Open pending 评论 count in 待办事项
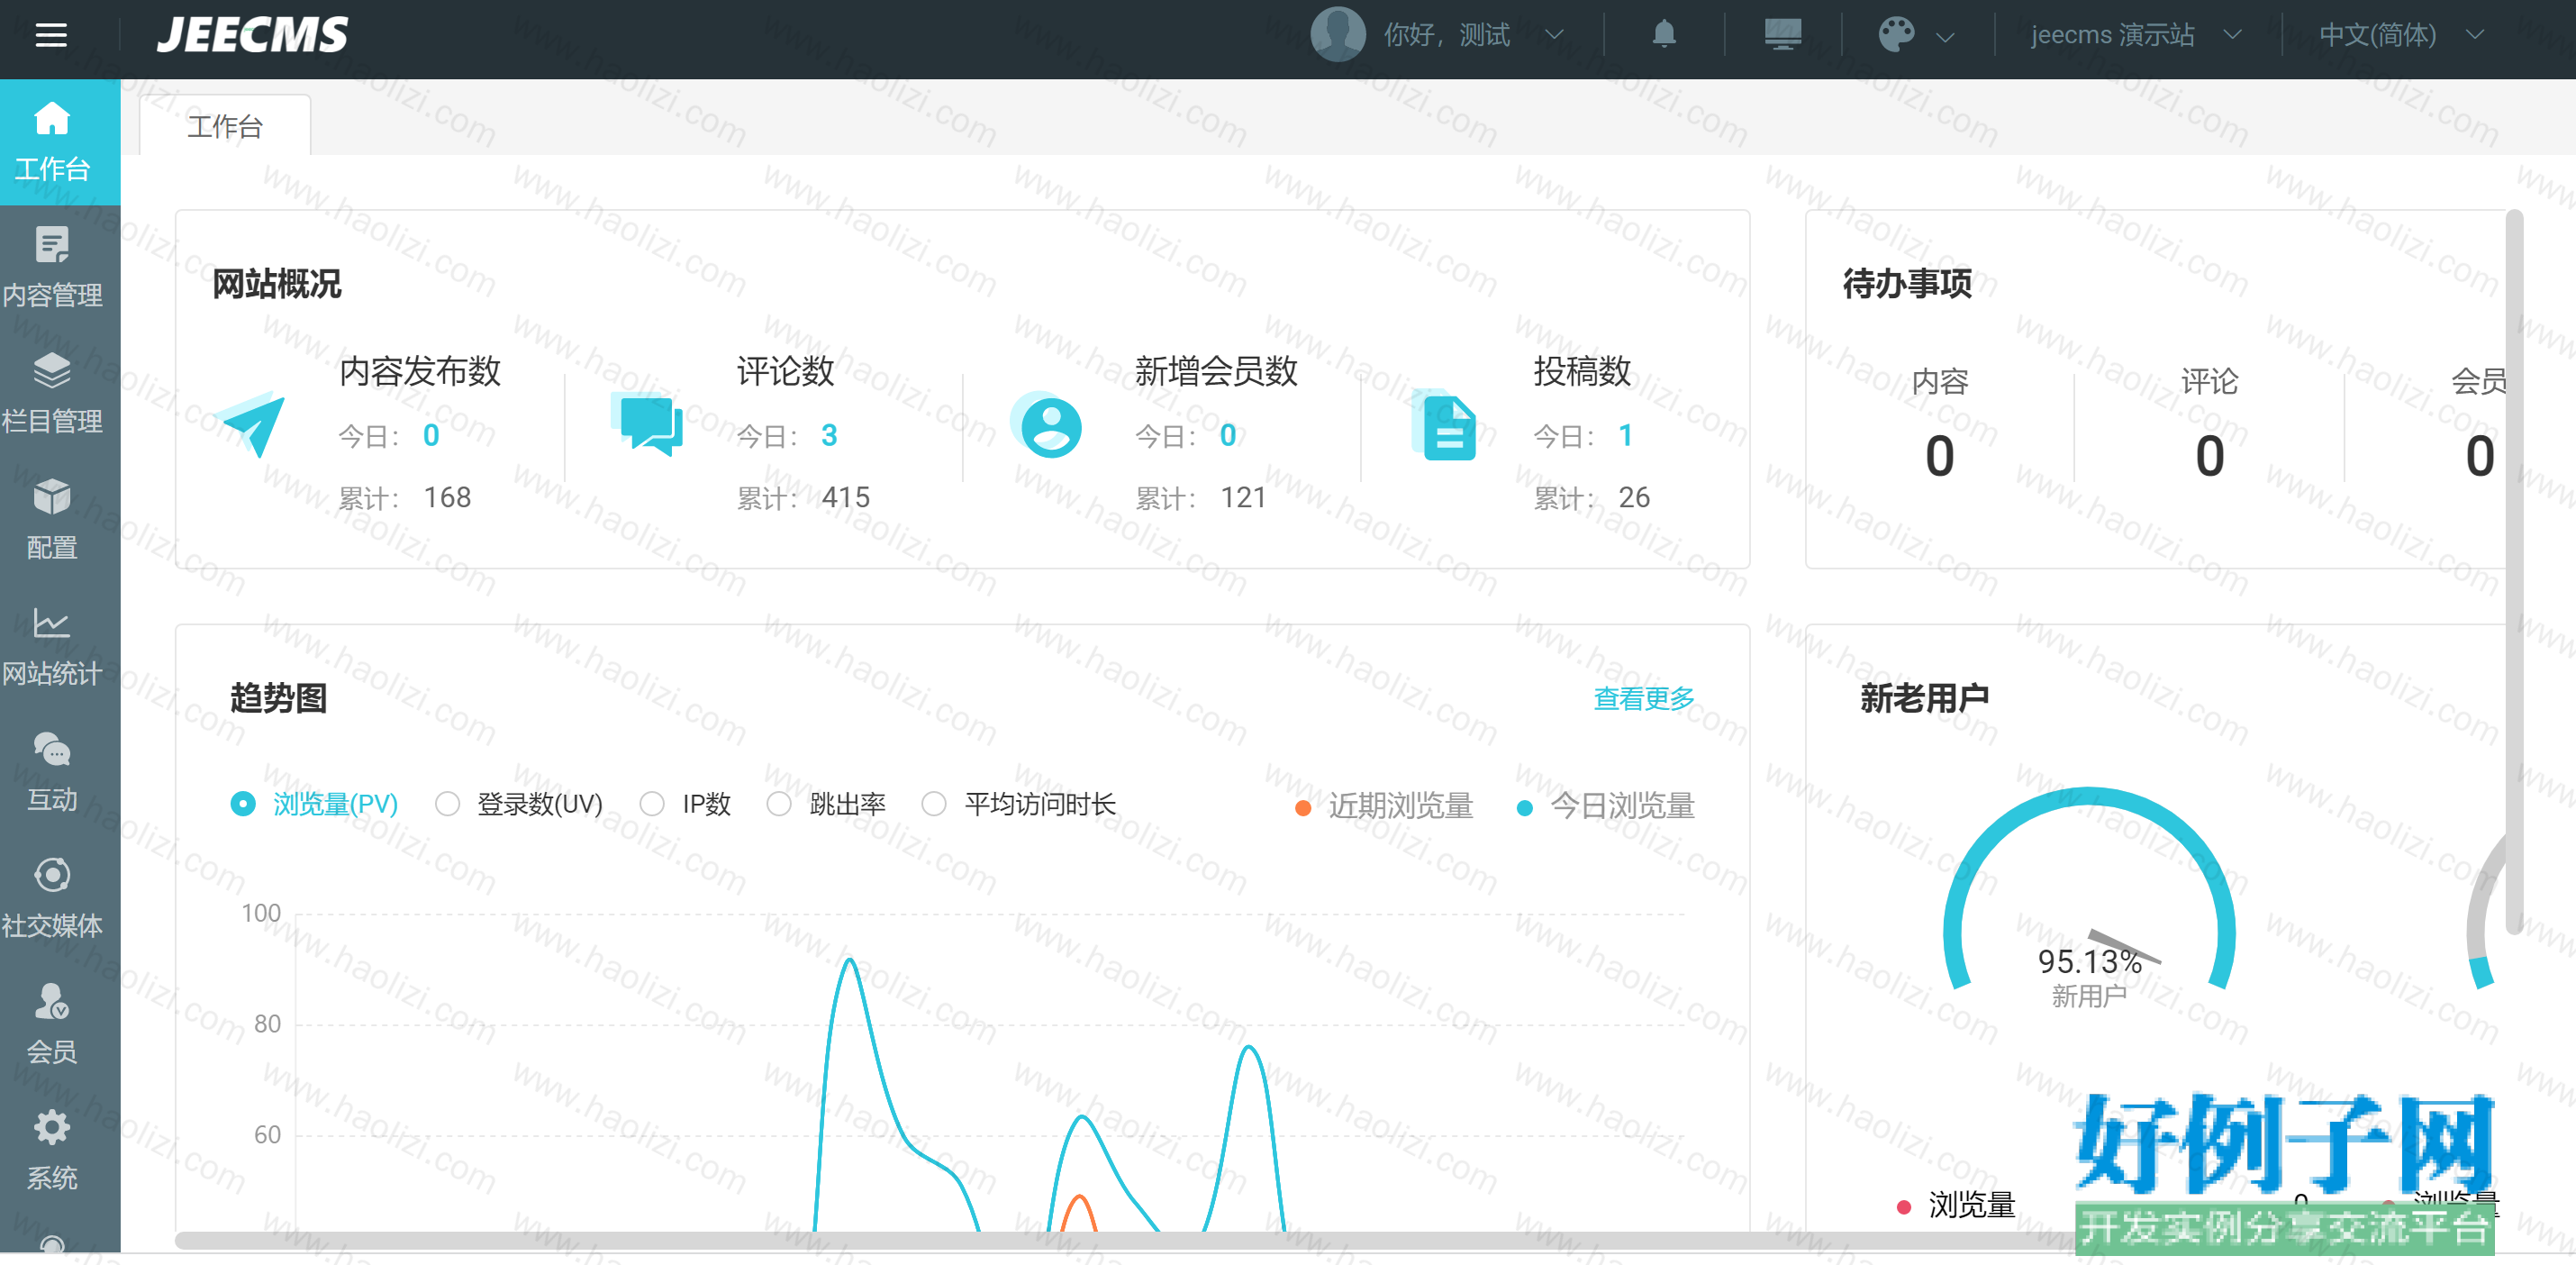Screen dimensions: 2576x1265 tap(2209, 456)
